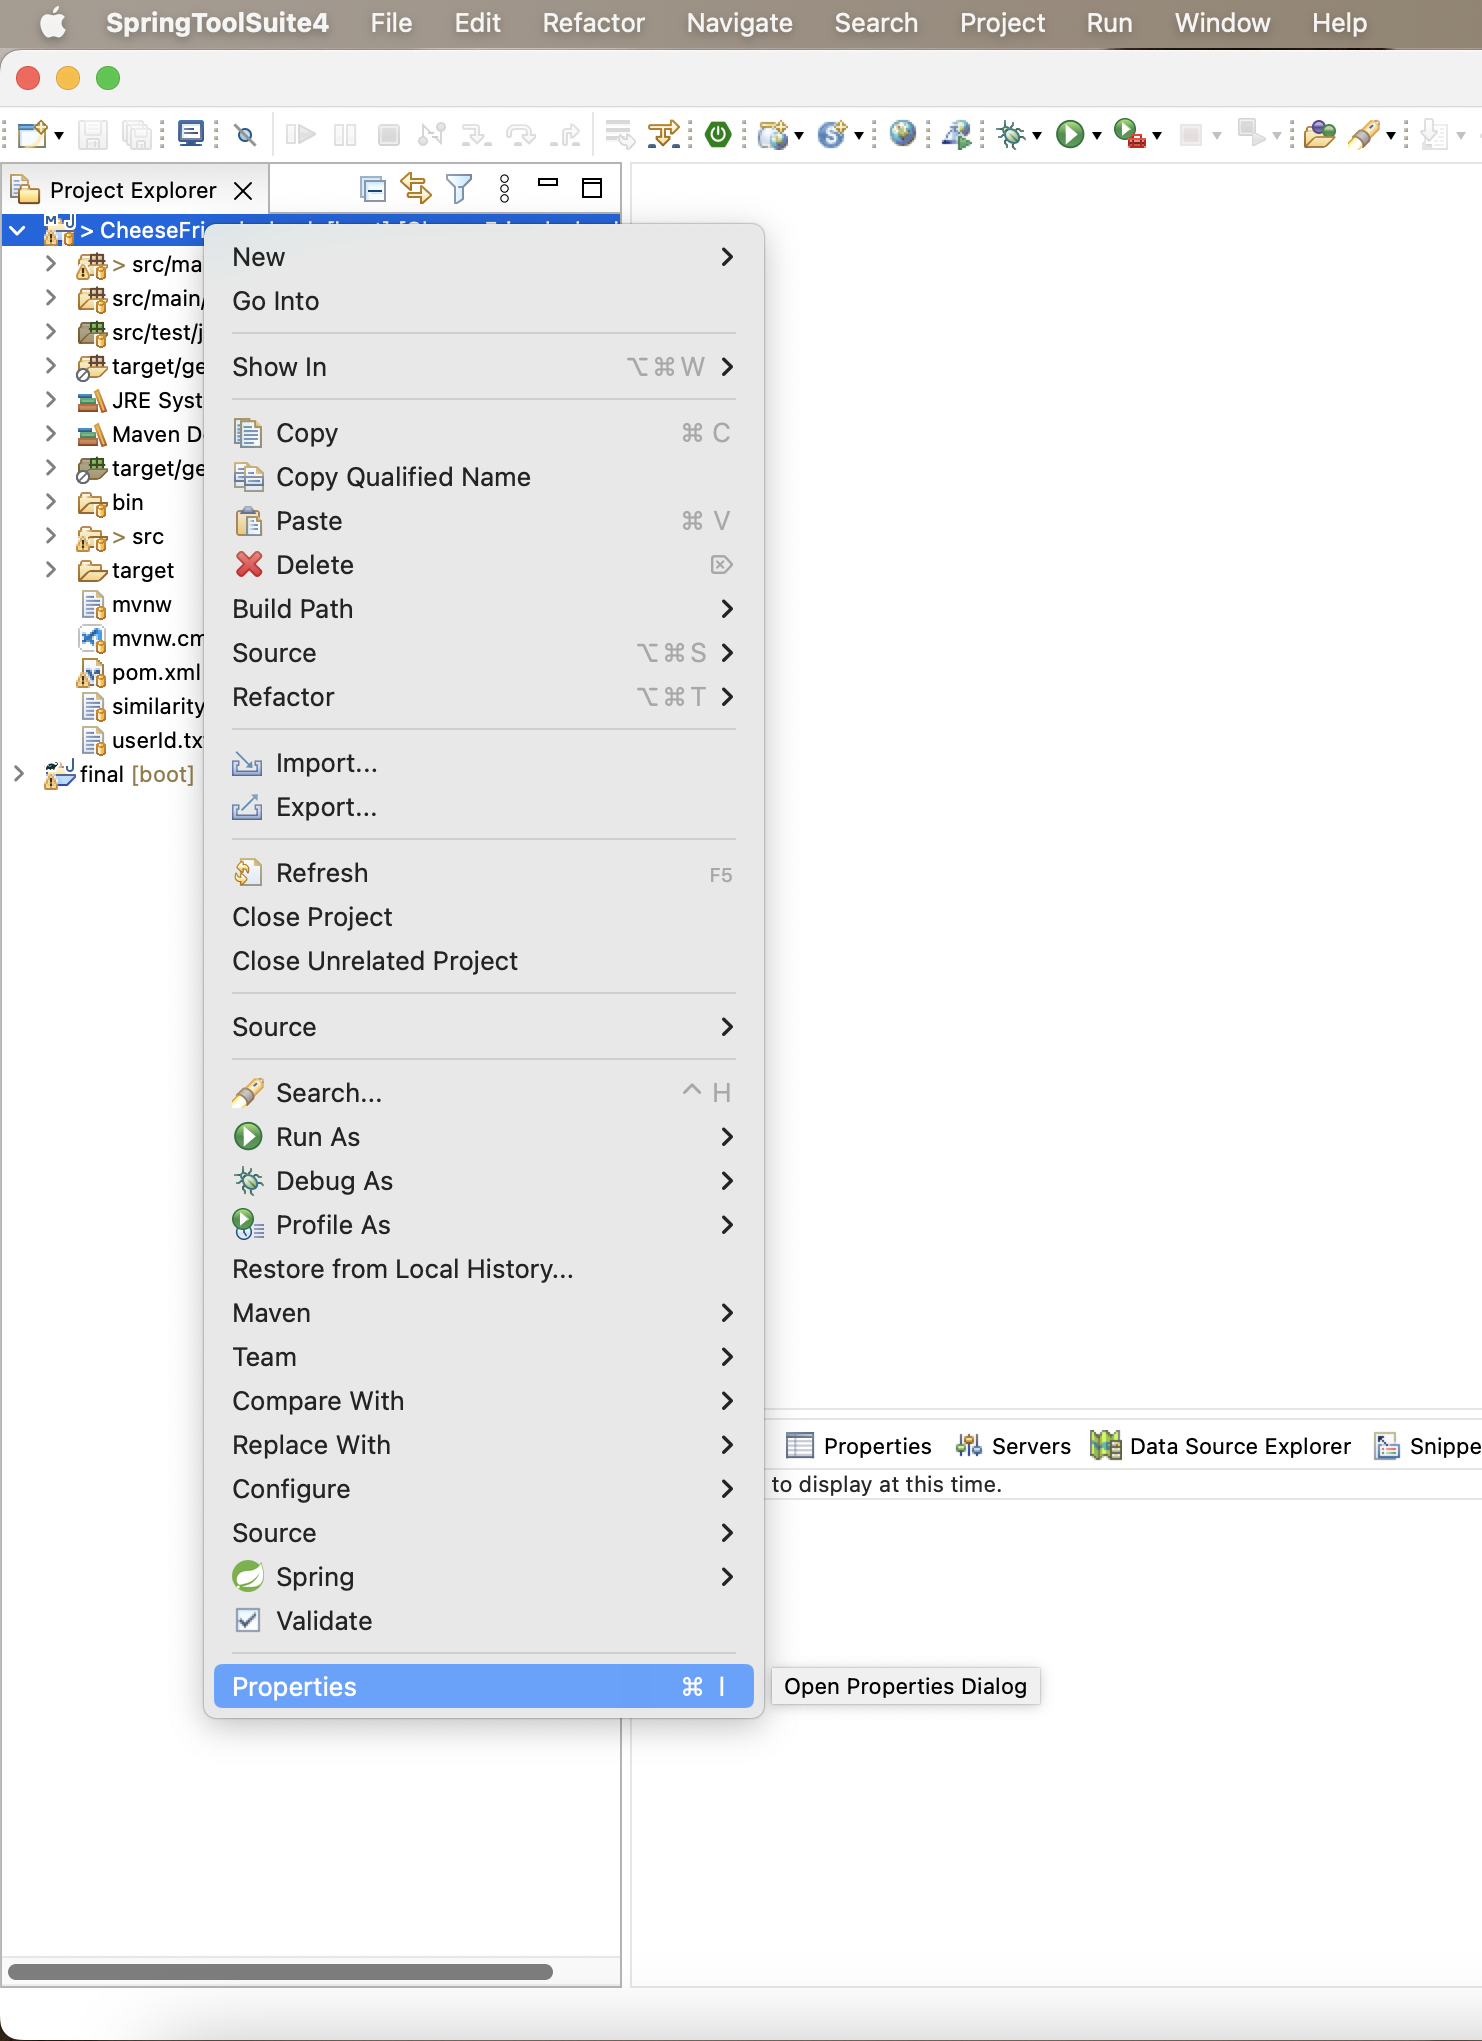Screen dimensions: 1482x2041
Task: Open the Project Explorer filter funnel icon
Action: coord(459,188)
